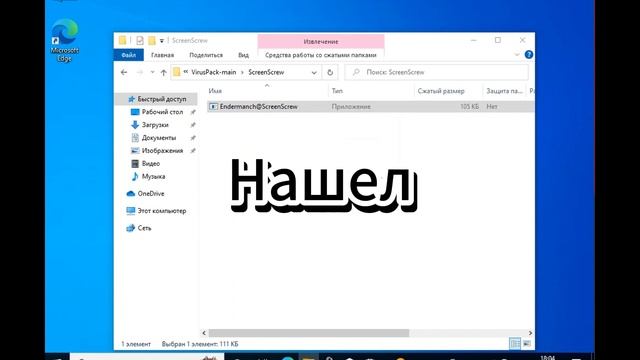Go up one folder level
Viewport: 640px width, 360px height.
click(x=164, y=72)
